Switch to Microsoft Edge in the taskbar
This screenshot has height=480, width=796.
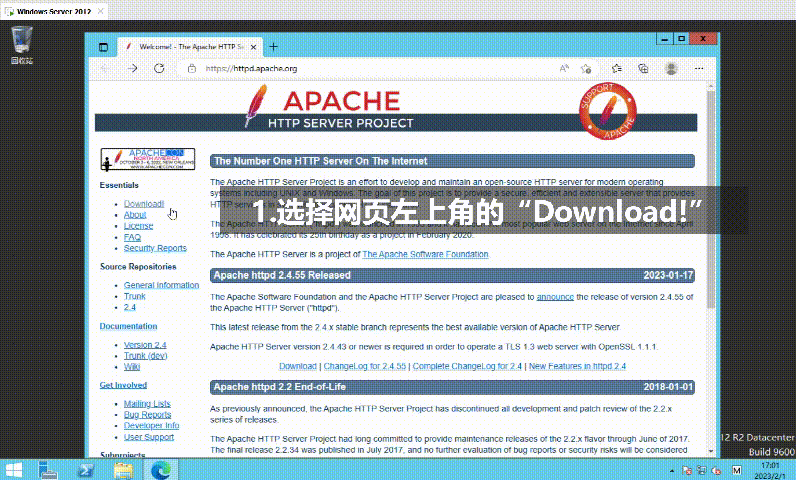click(x=161, y=470)
